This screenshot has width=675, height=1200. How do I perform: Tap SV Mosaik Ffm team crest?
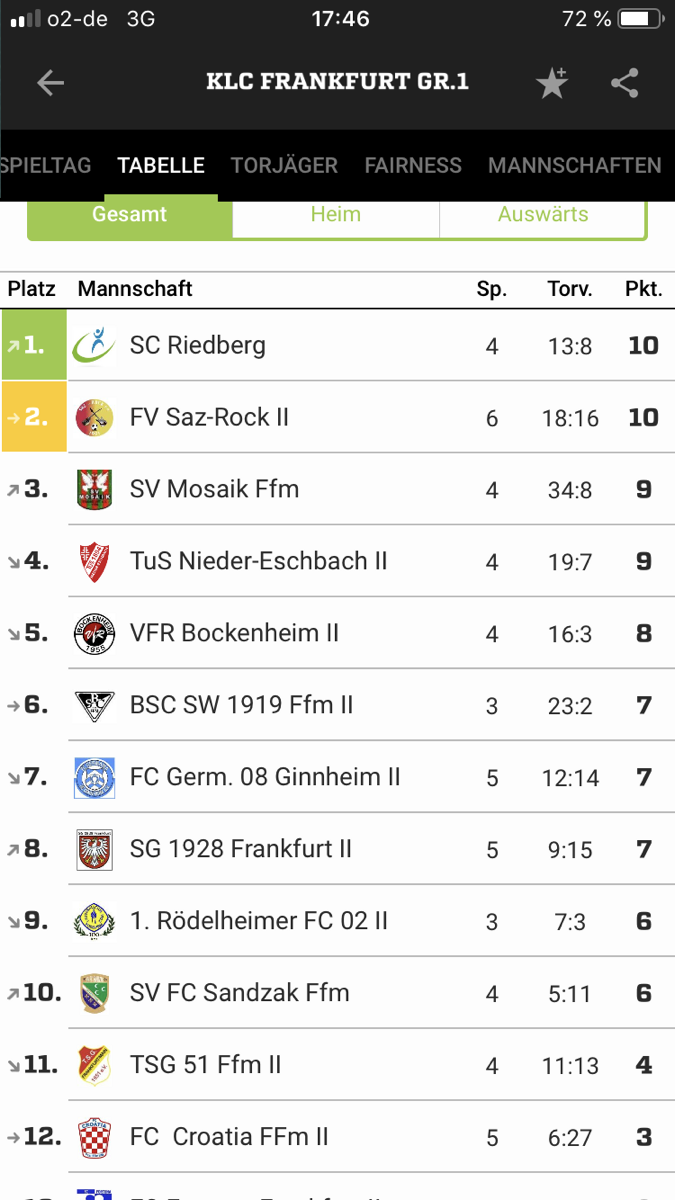[x=95, y=489]
